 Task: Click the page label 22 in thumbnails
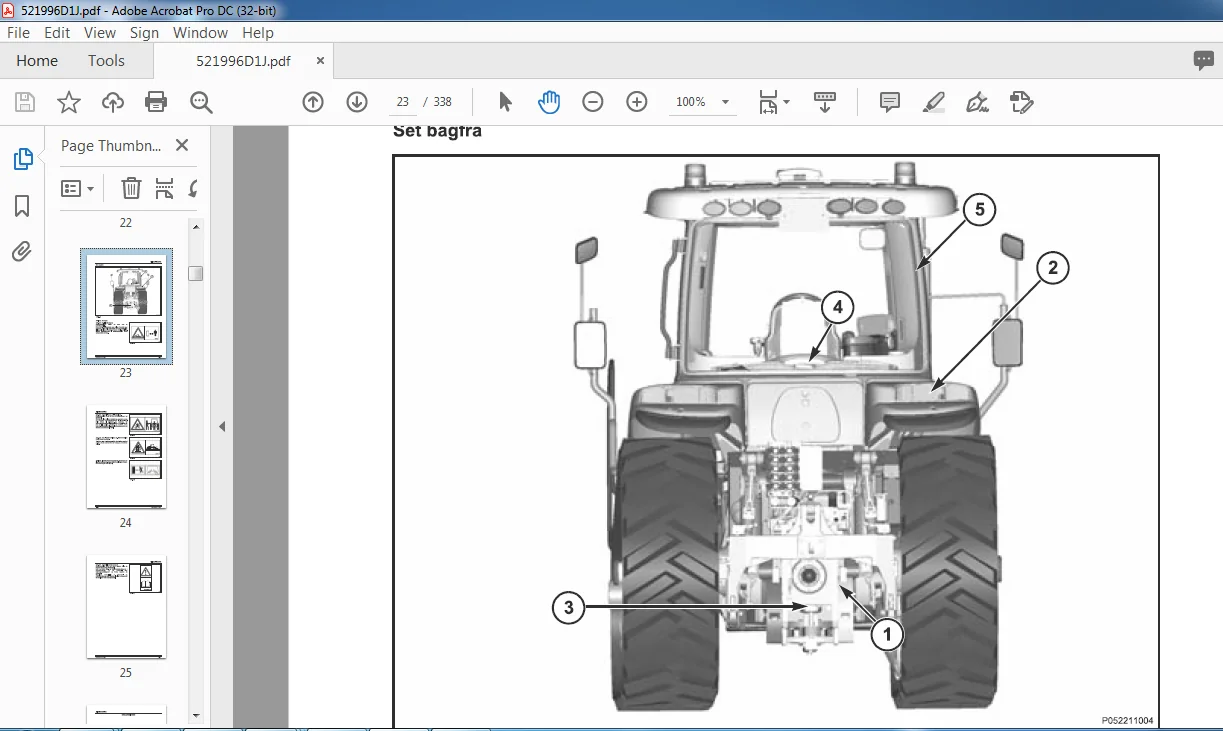pos(126,223)
